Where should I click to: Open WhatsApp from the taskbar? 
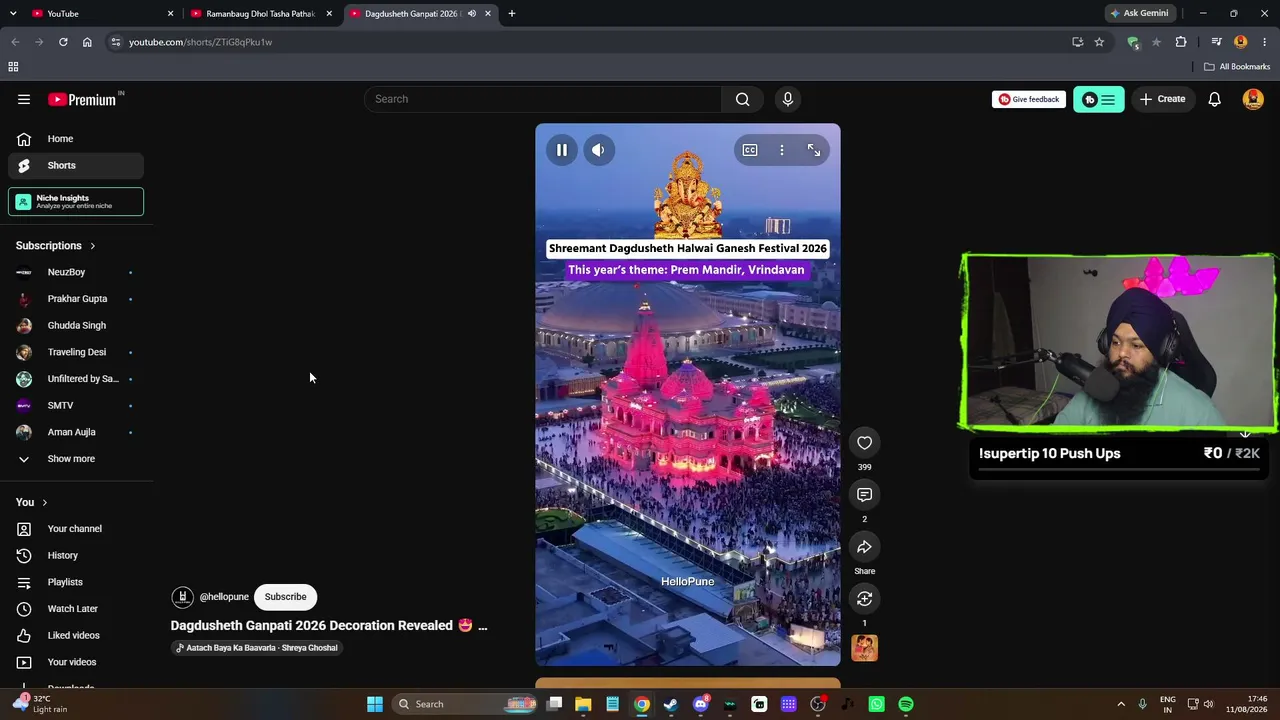(x=877, y=704)
